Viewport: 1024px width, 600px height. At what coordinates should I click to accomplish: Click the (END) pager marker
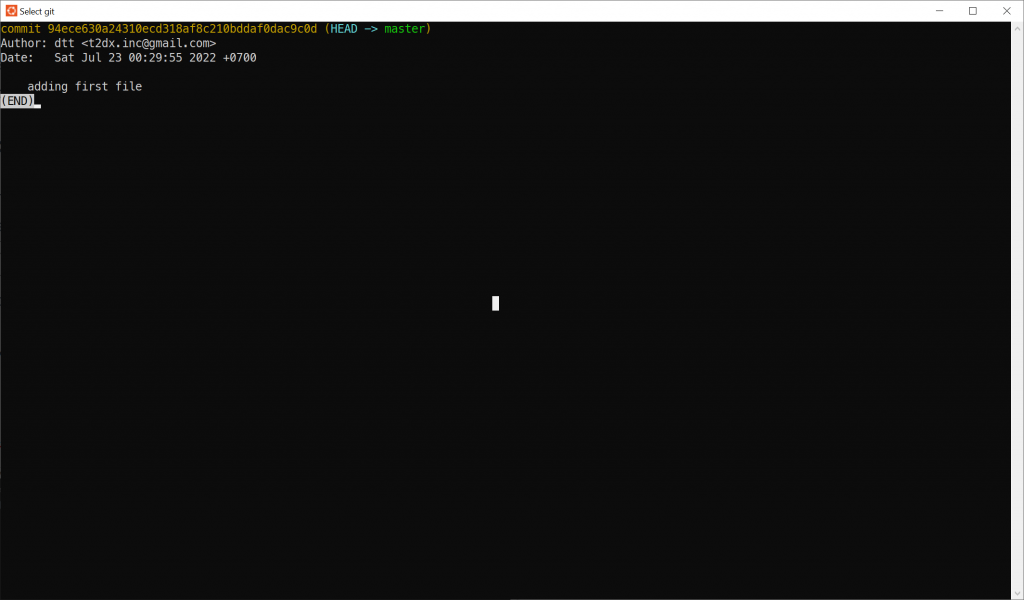point(17,101)
